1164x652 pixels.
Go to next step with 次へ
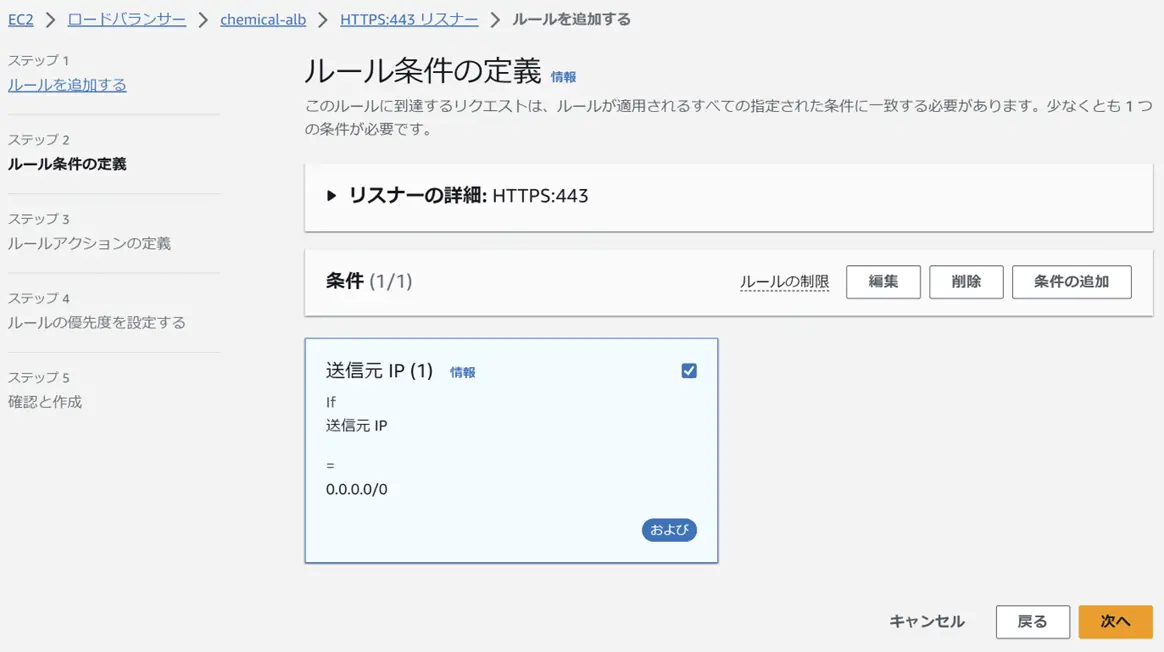tap(1115, 622)
